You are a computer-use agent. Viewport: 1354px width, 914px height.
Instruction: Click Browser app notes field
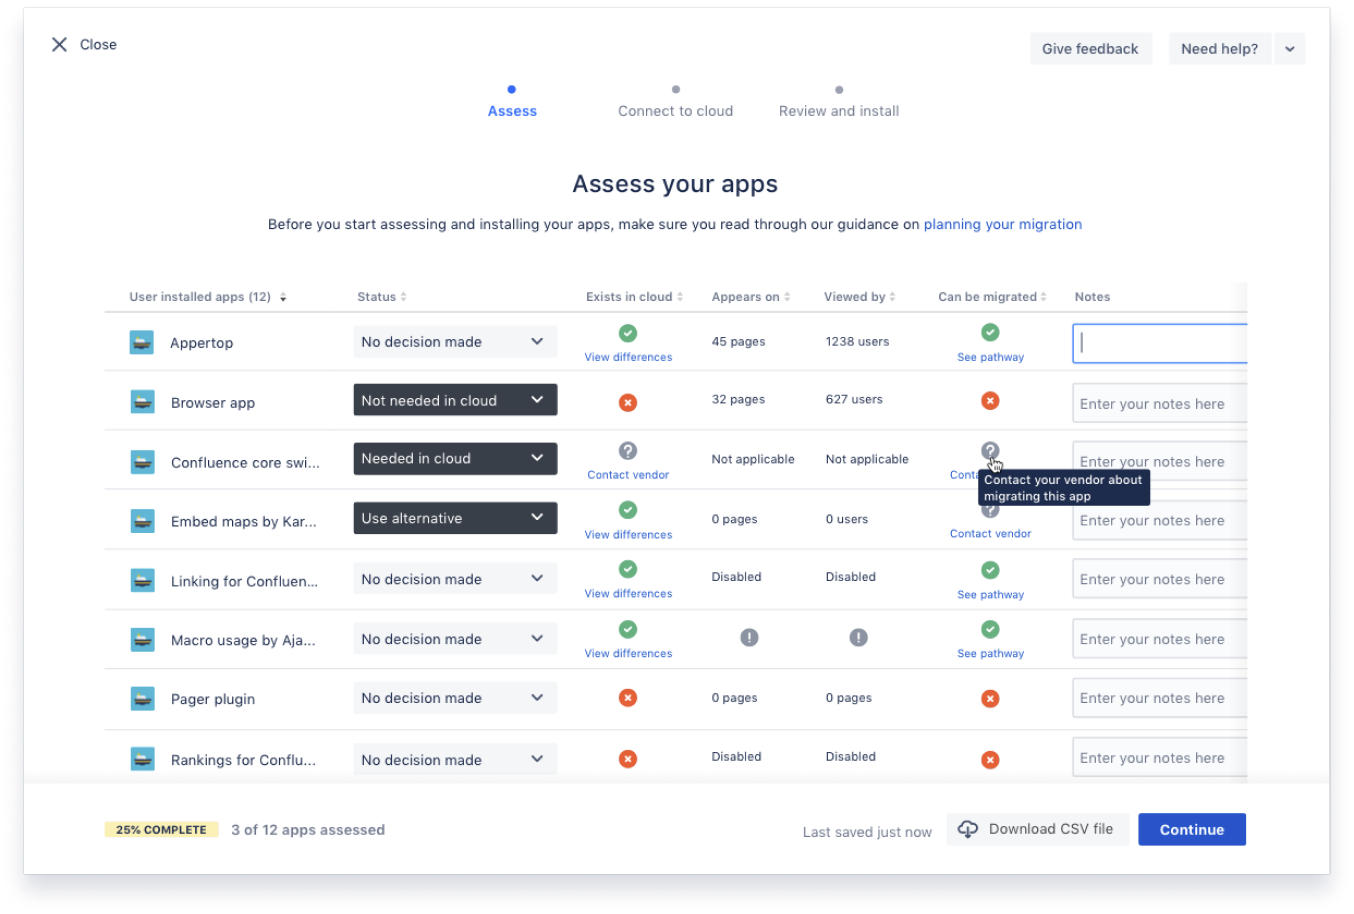(x=1160, y=403)
